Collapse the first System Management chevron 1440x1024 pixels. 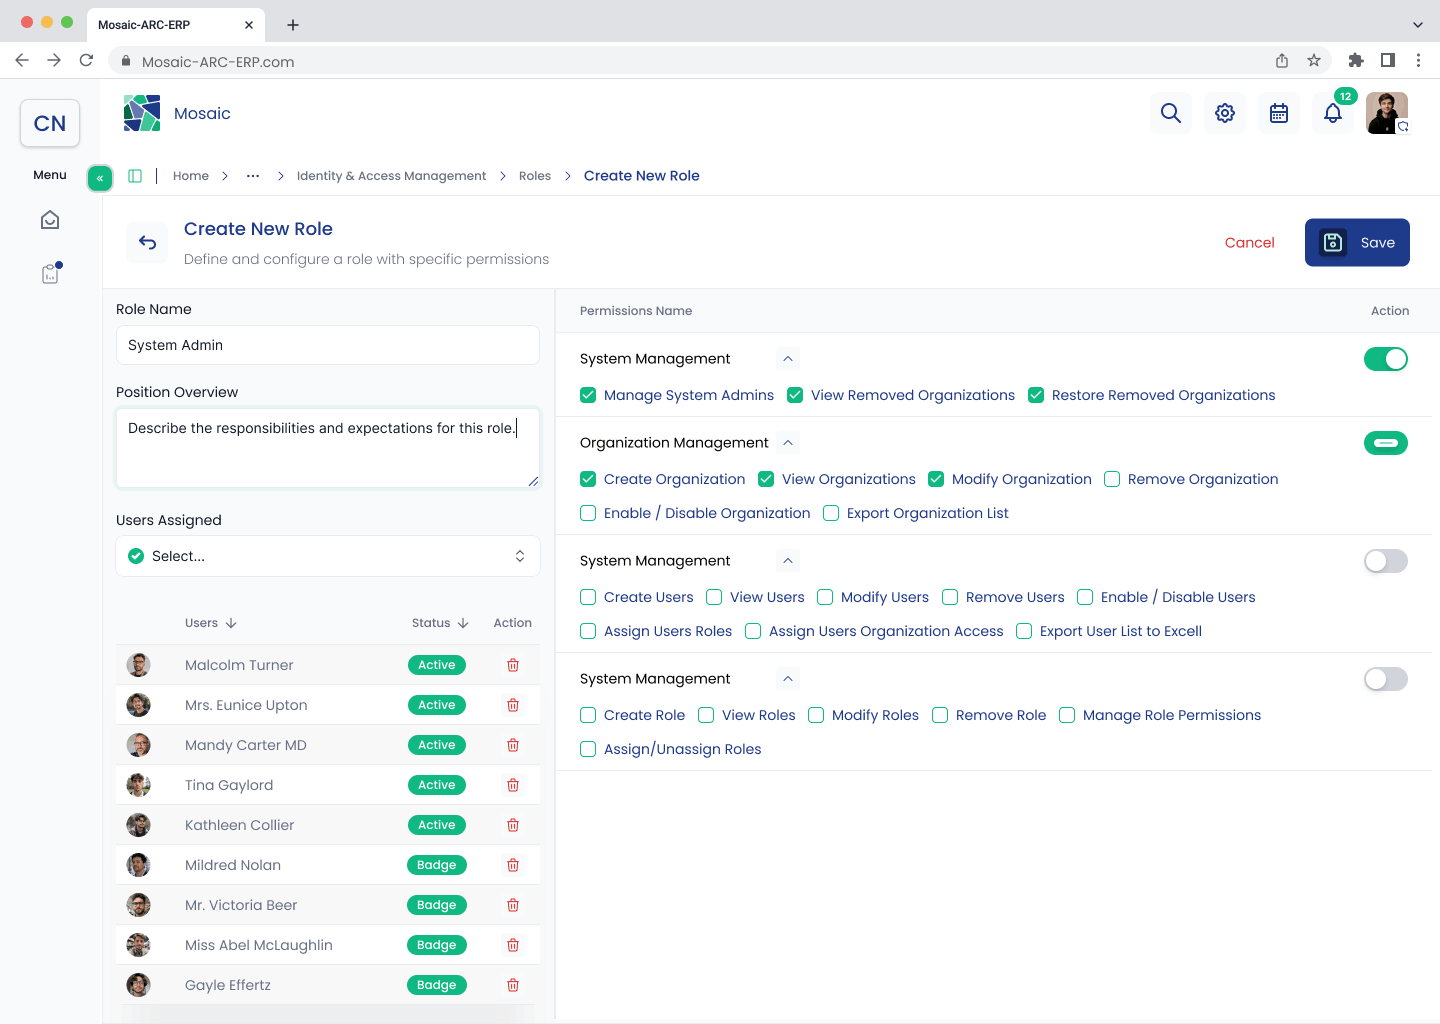pos(788,358)
